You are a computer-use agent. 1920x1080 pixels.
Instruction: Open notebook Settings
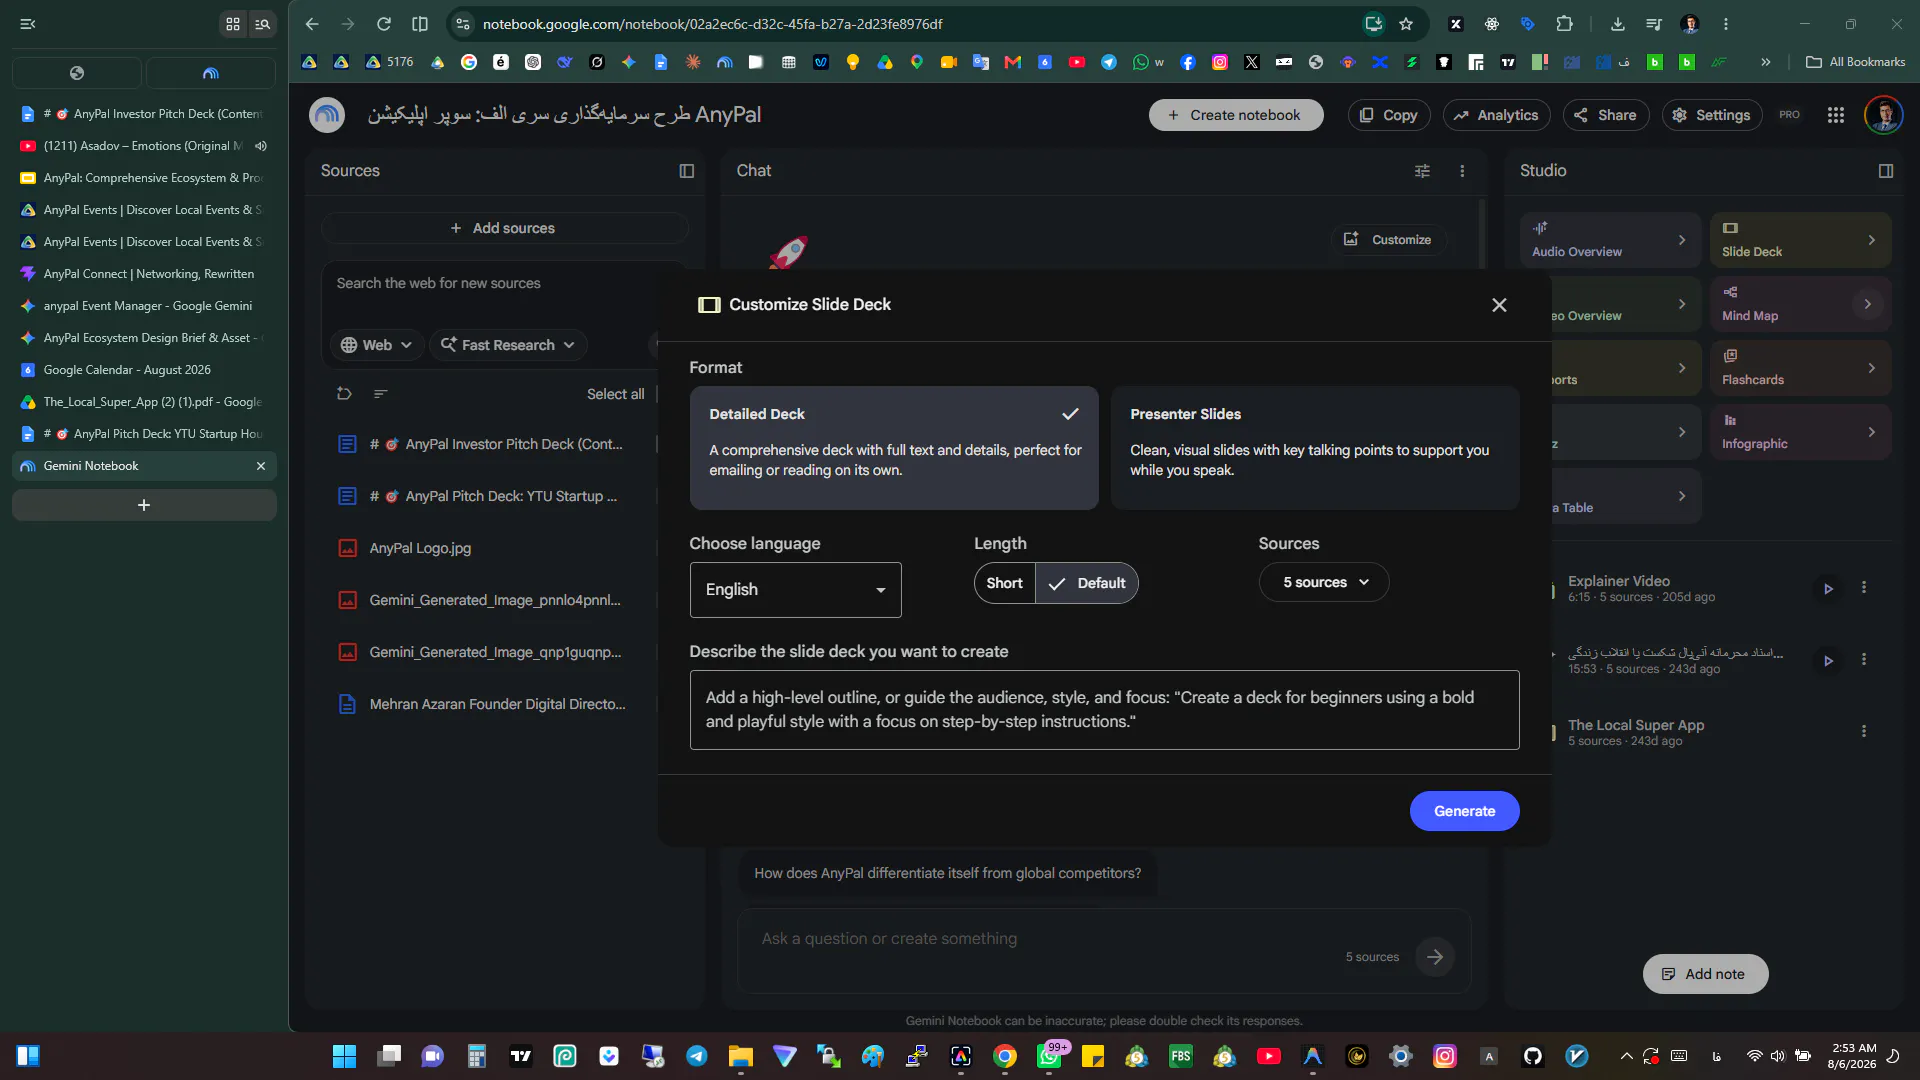[1711, 115]
